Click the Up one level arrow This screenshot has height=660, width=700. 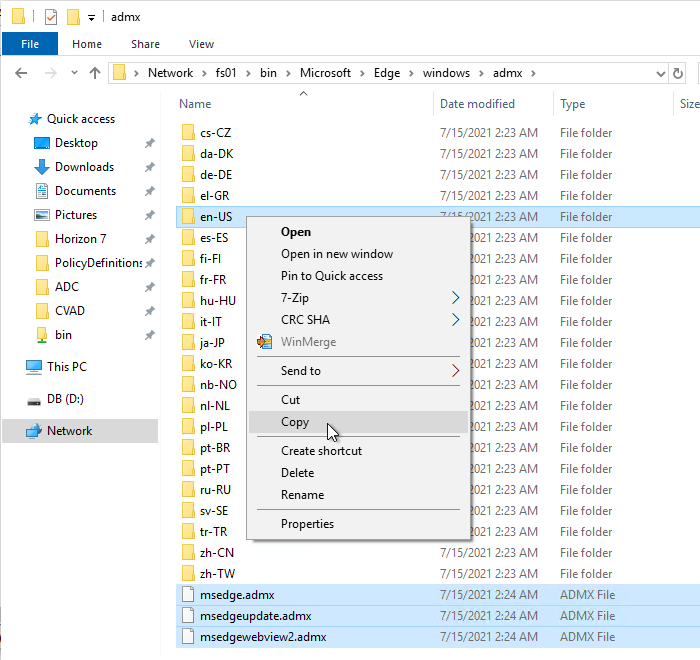click(x=95, y=73)
